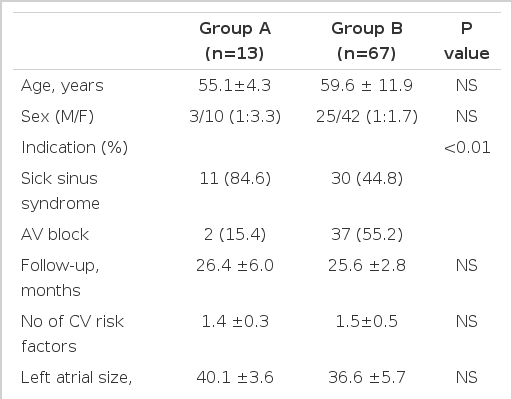Click the Group A (n=13) column header
This screenshot has width=512, height=399.
pos(235,41)
